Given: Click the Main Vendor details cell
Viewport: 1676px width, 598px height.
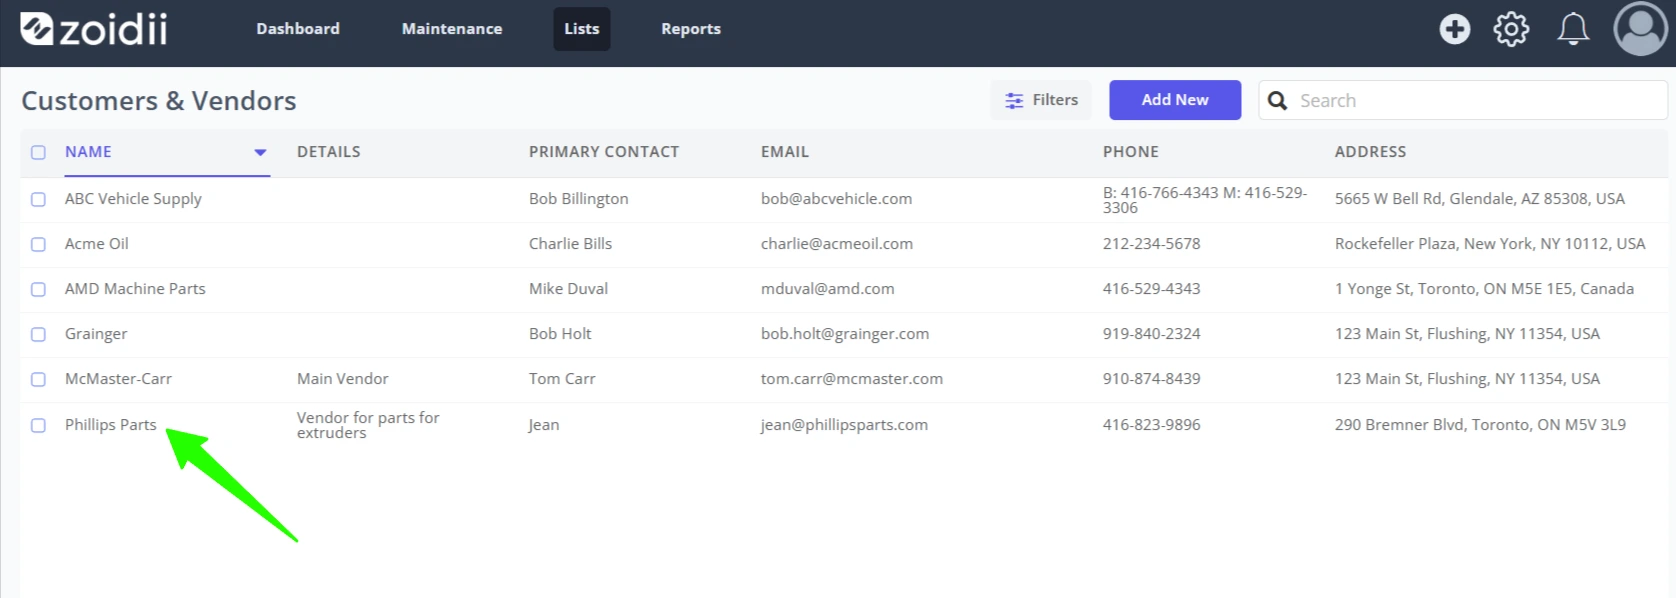Looking at the screenshot, I should (343, 379).
